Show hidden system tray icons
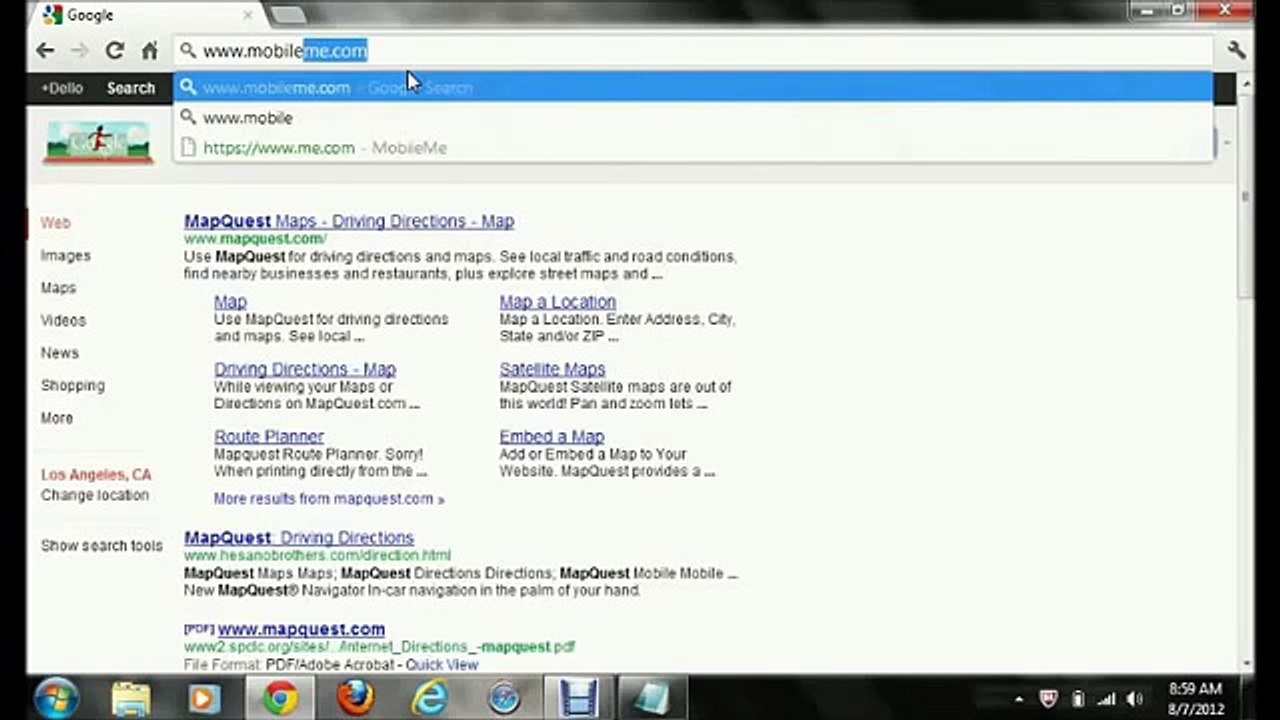The image size is (1280, 720). pyautogui.click(x=1019, y=699)
